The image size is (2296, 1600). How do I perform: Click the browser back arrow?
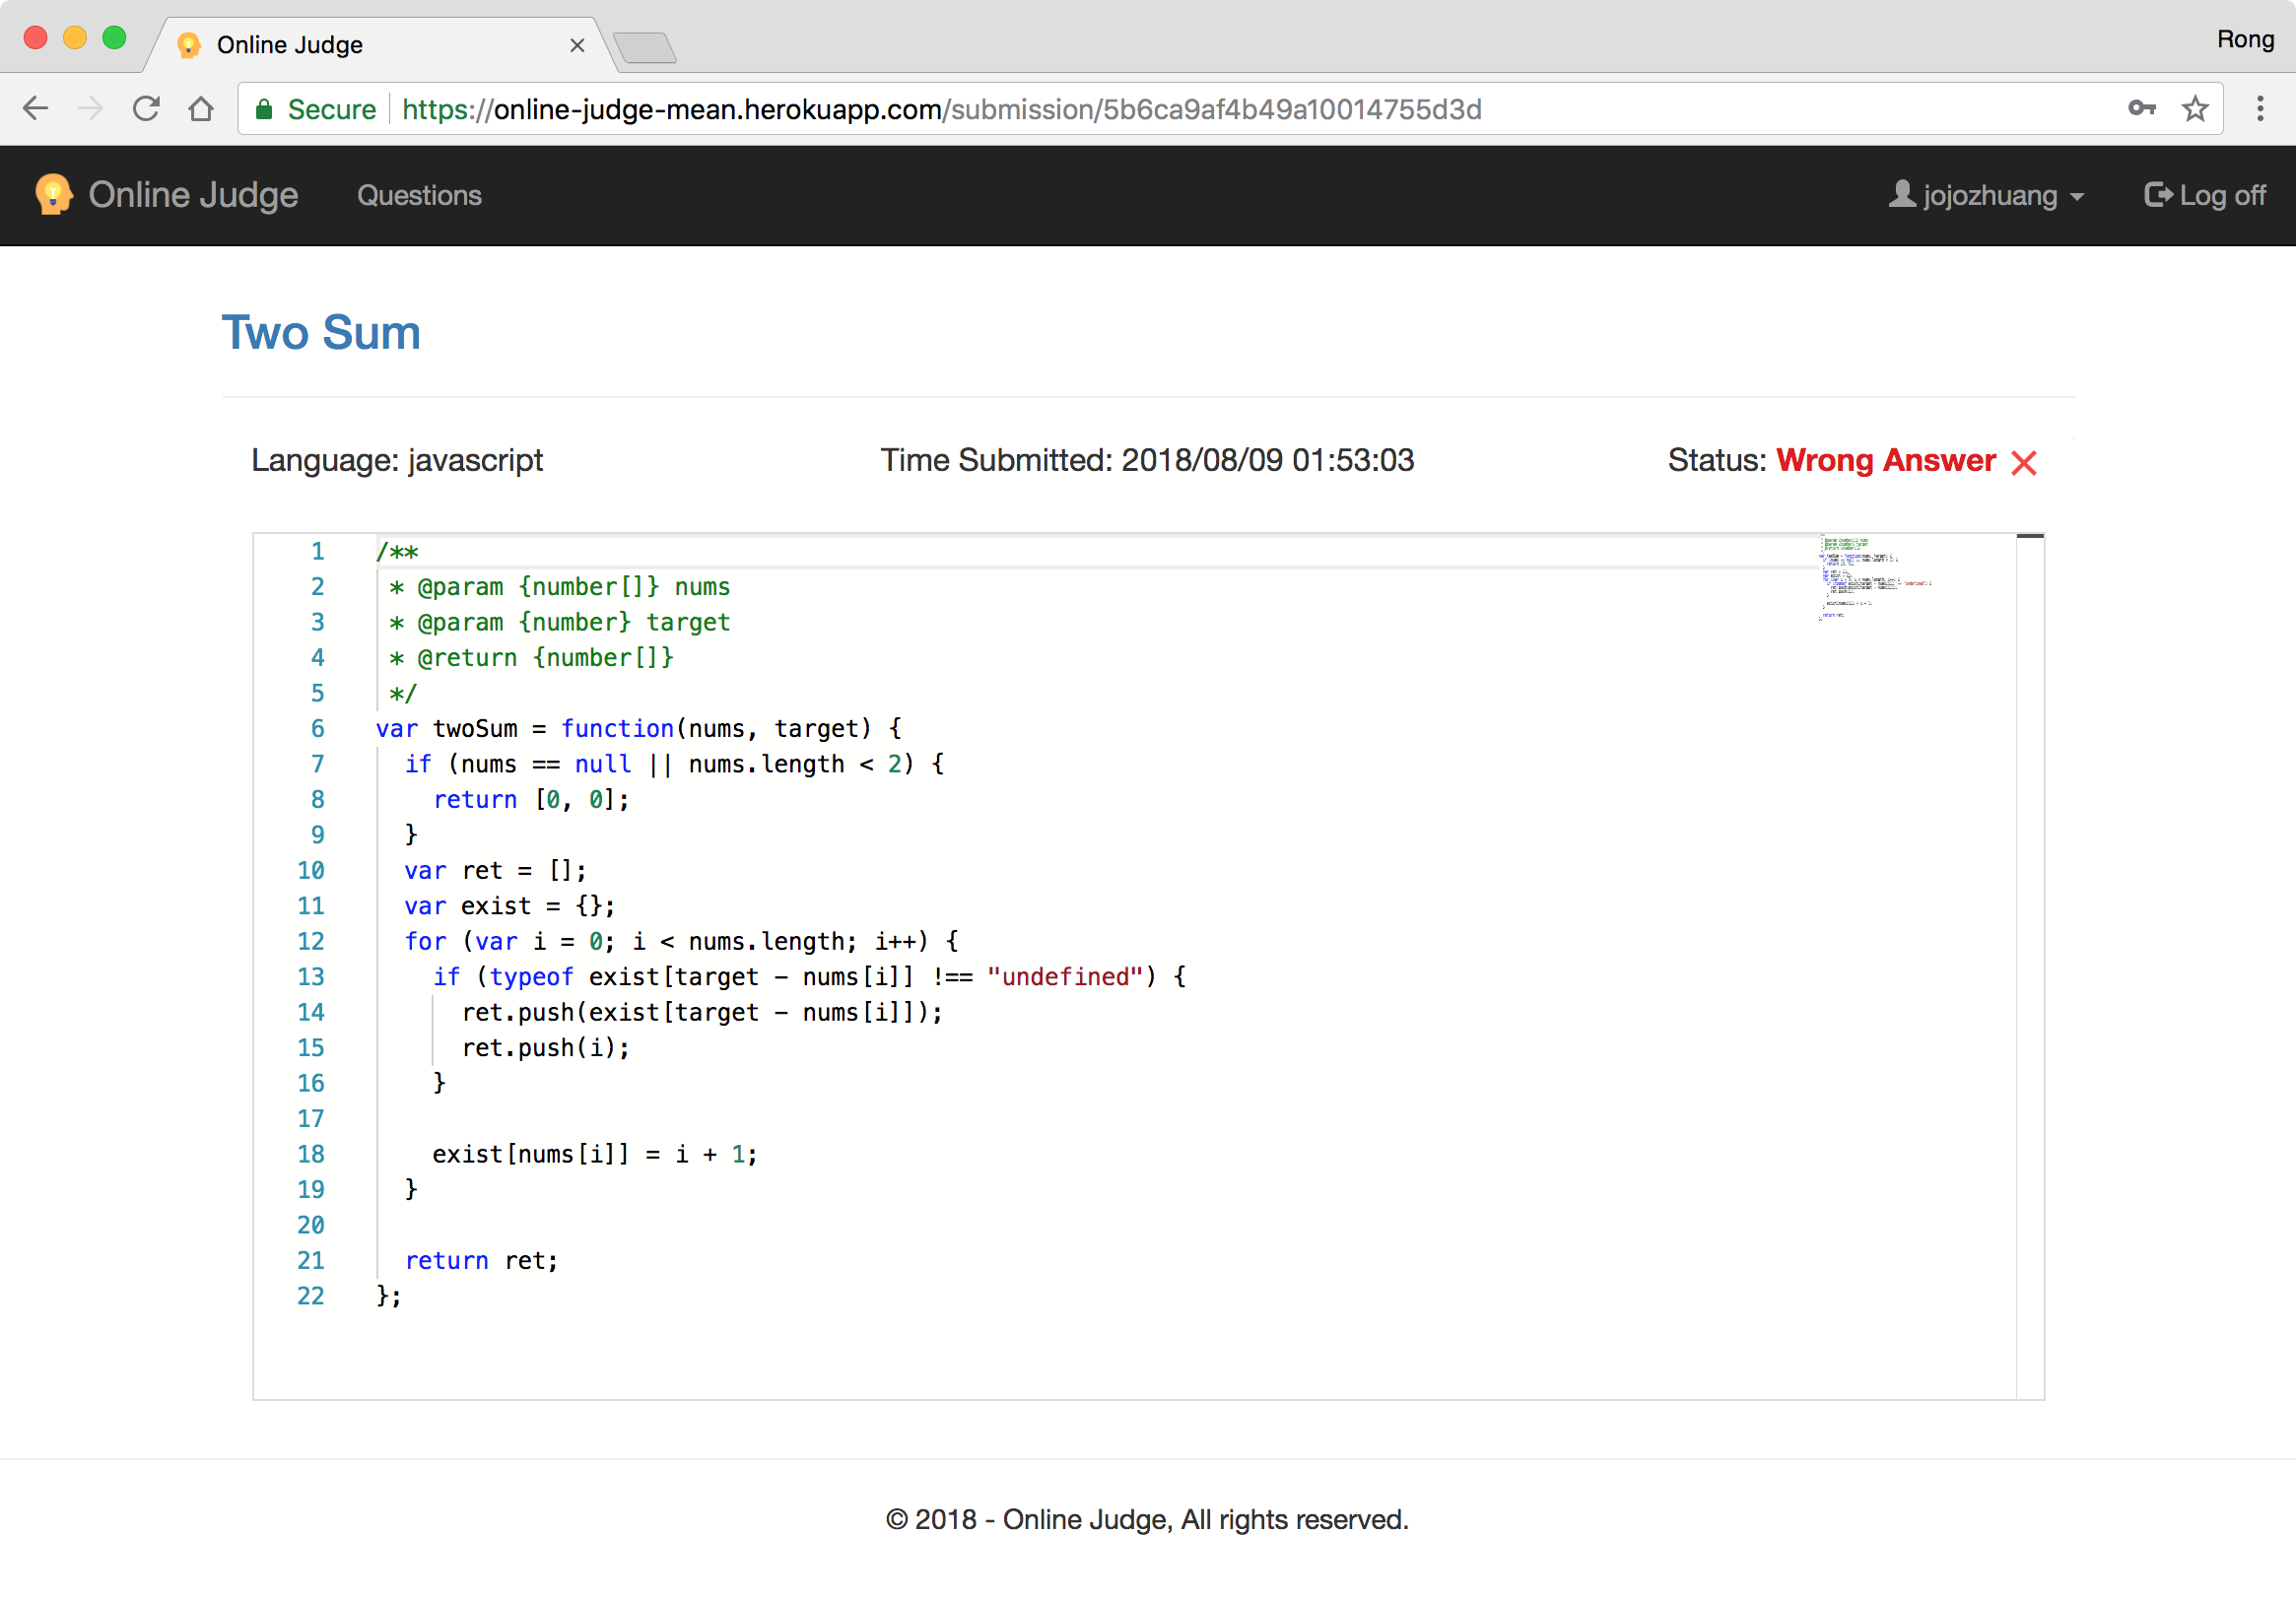click(x=35, y=108)
